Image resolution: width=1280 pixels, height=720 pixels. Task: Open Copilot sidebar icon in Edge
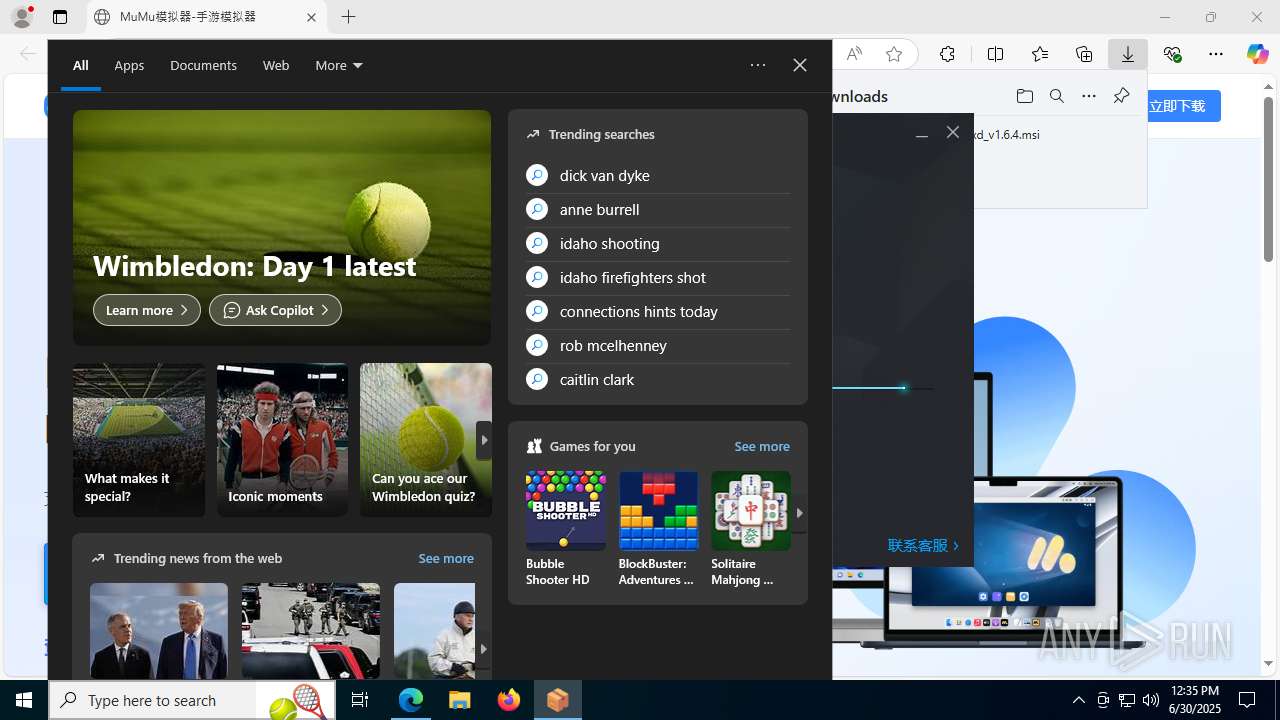[x=1258, y=54]
